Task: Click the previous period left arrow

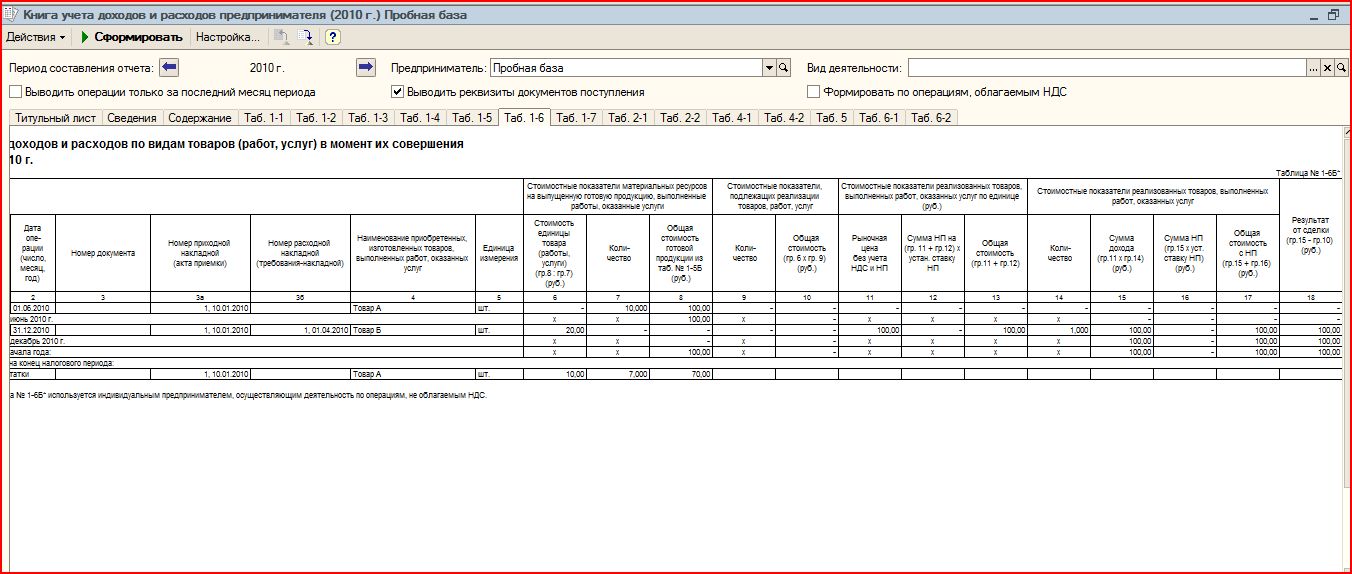Action: point(169,68)
